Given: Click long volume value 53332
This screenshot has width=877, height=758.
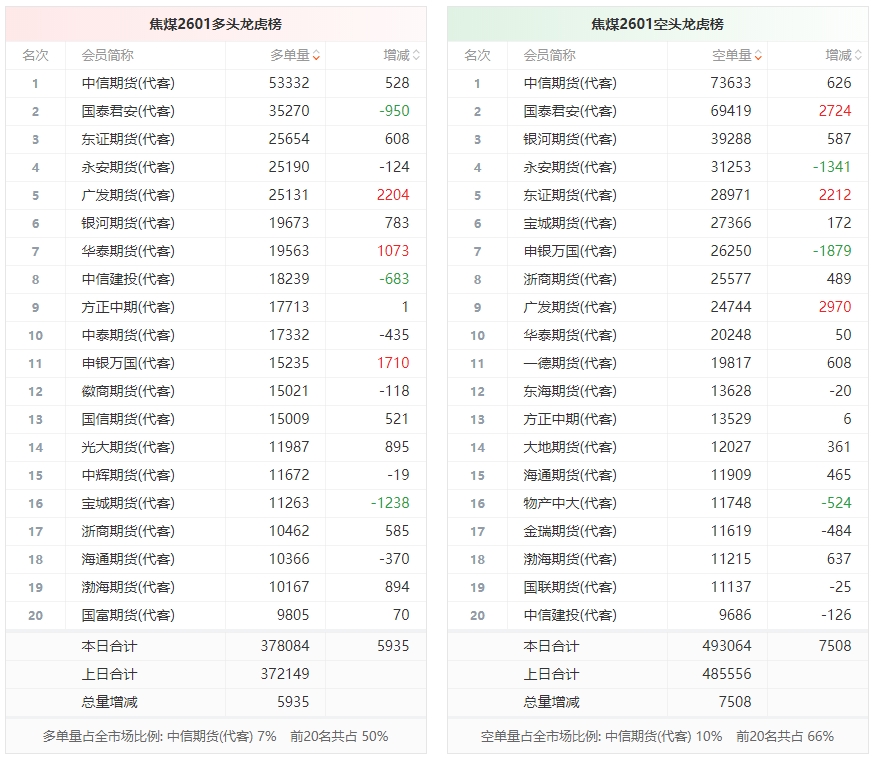Looking at the screenshot, I should pyautogui.click(x=289, y=83).
